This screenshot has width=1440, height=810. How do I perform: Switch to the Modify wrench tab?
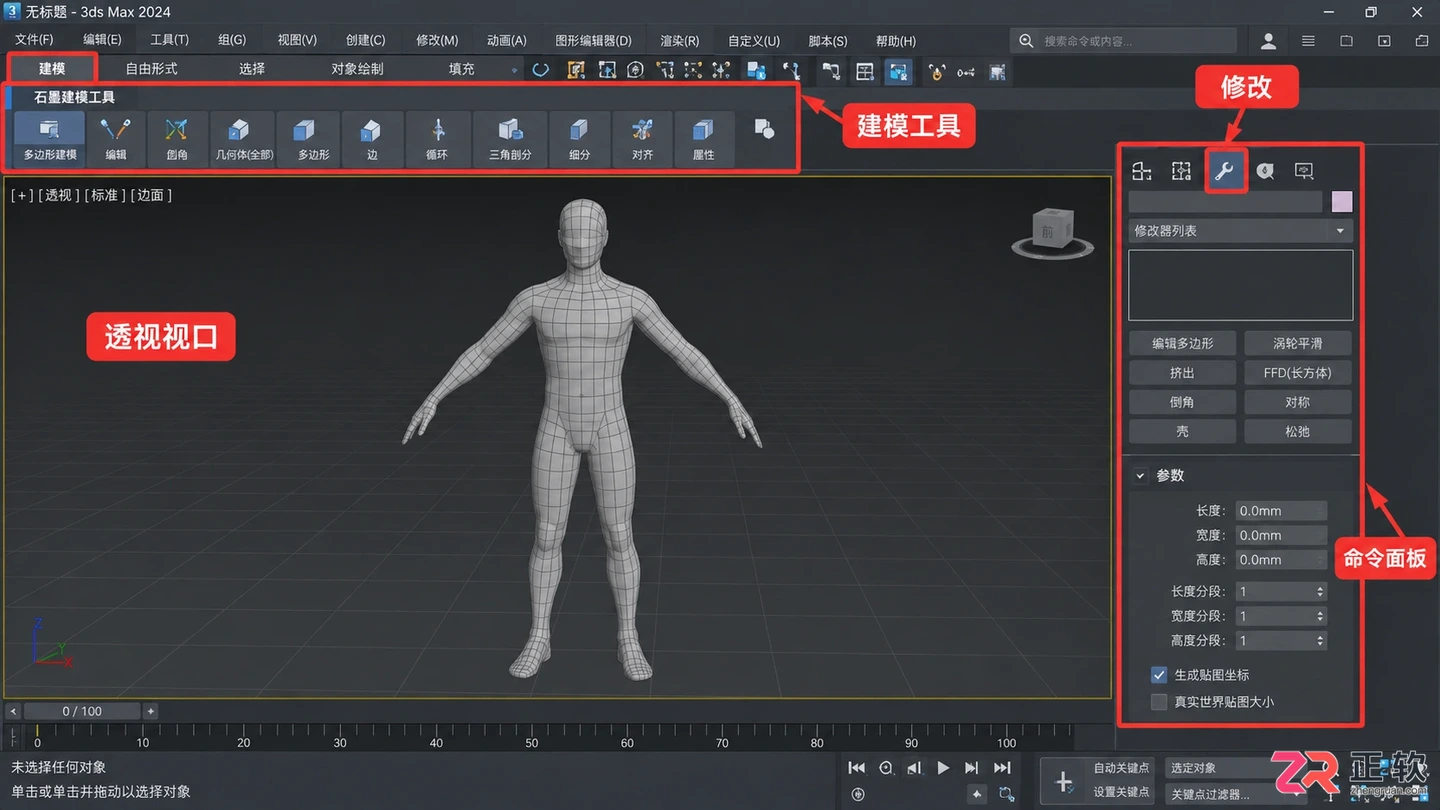[1224, 171]
